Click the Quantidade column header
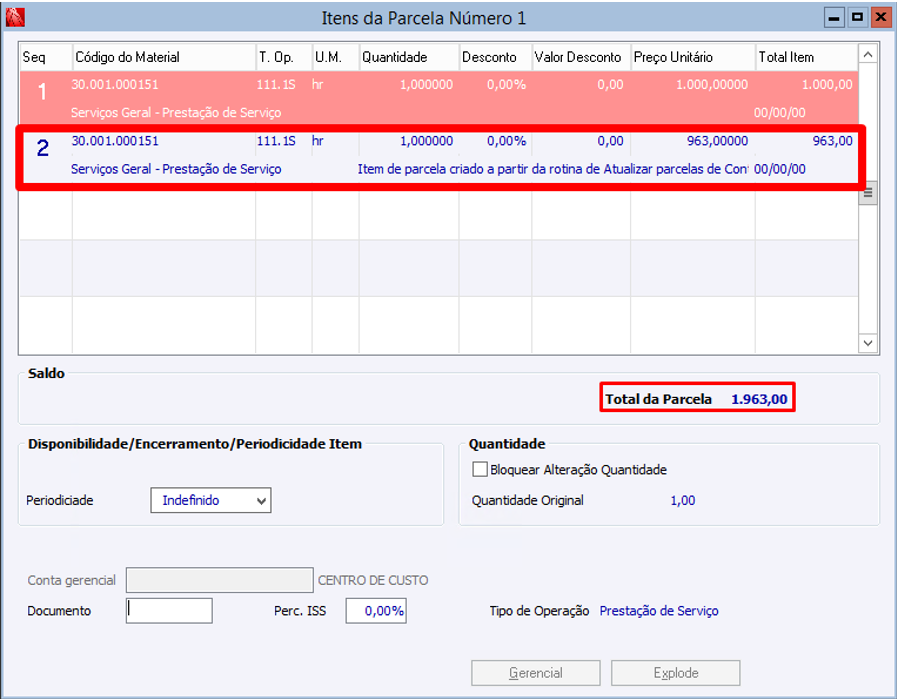 click(x=409, y=57)
